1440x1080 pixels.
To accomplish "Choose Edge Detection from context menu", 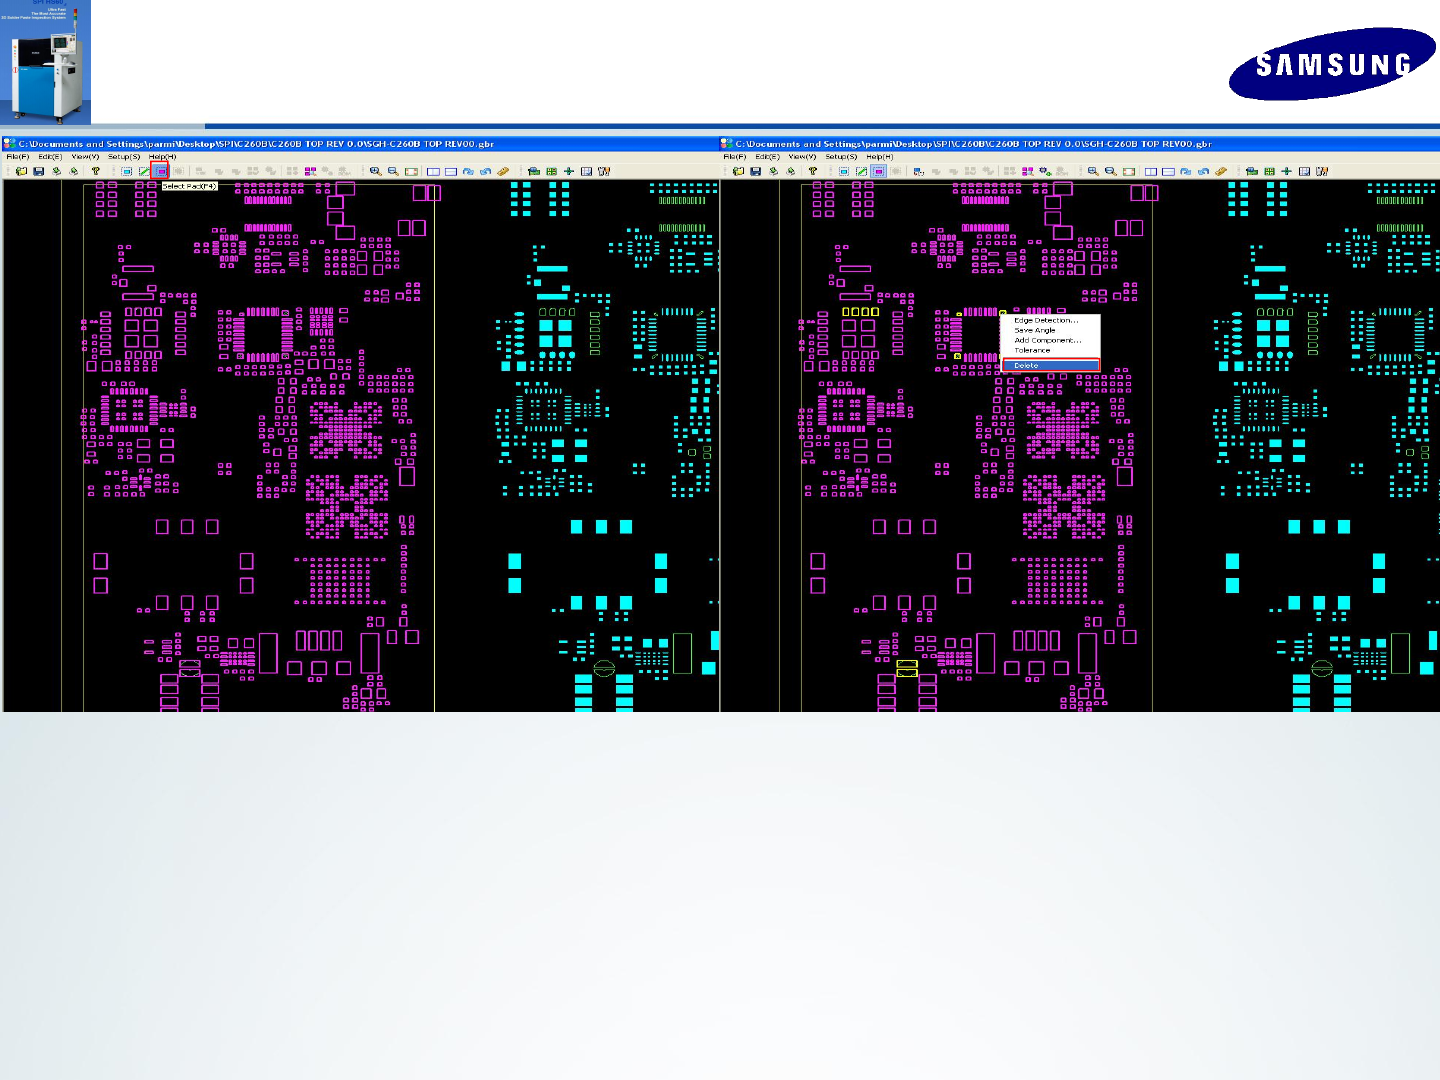I will [1046, 320].
